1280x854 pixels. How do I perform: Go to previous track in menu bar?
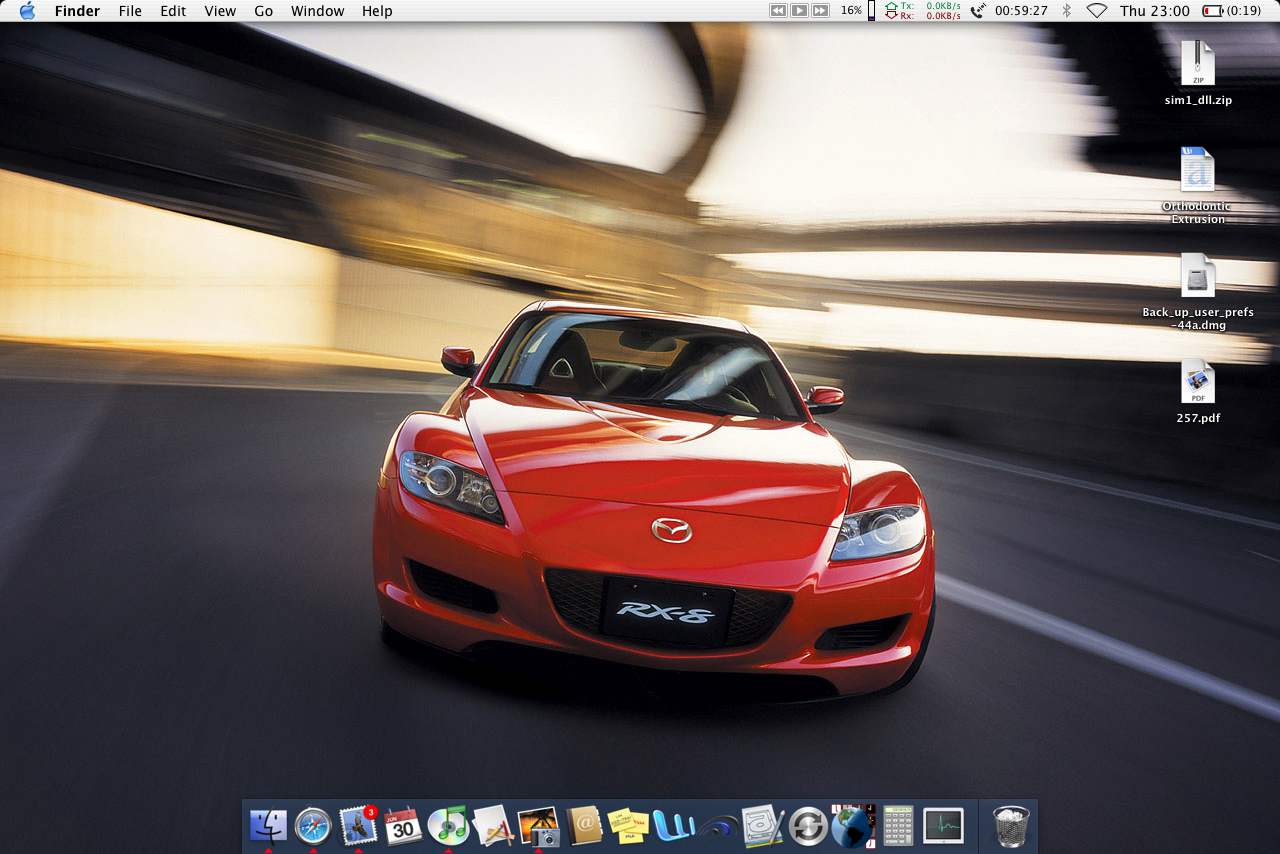pos(778,10)
